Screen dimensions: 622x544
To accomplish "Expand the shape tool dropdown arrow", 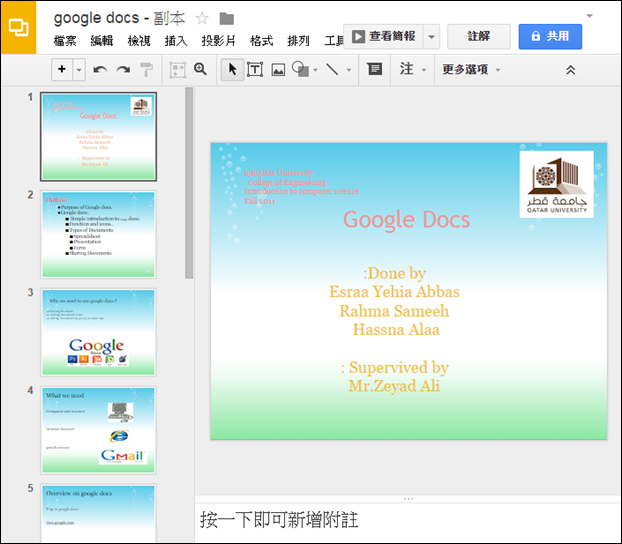I will [315, 70].
